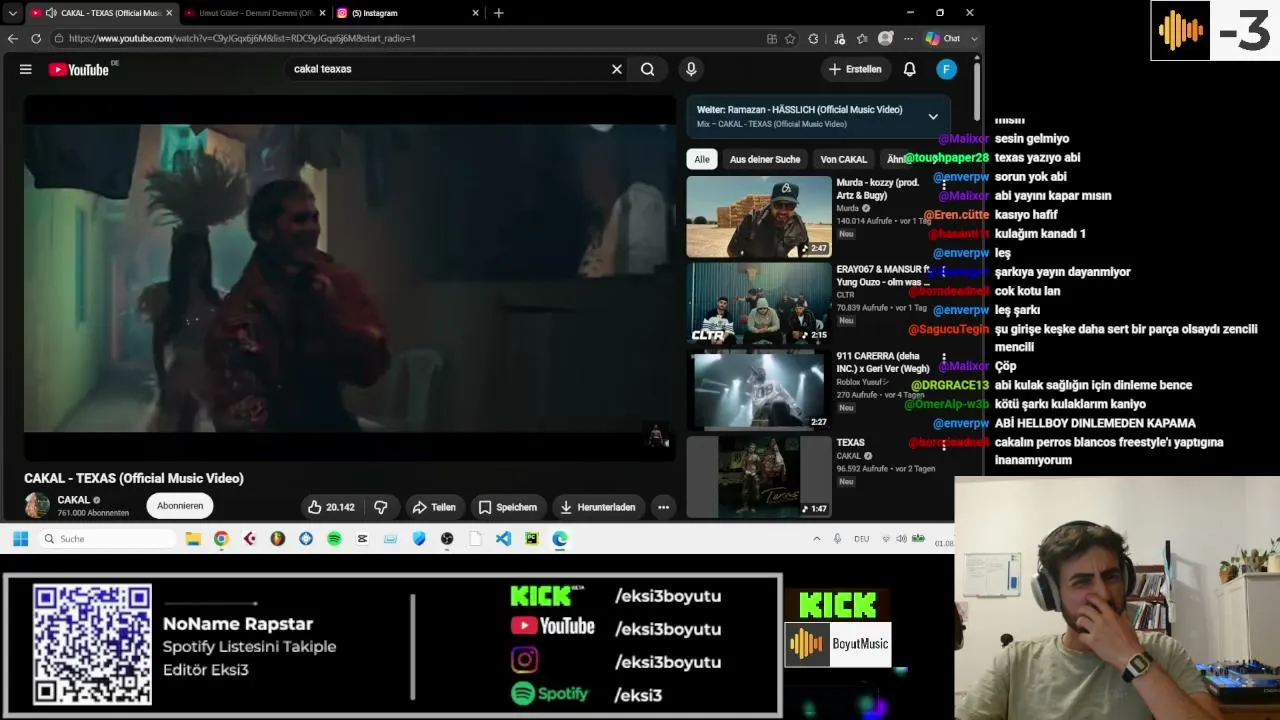Open the tab search dropdown arrow
Screen dimensions: 1280x720
coord(12,13)
